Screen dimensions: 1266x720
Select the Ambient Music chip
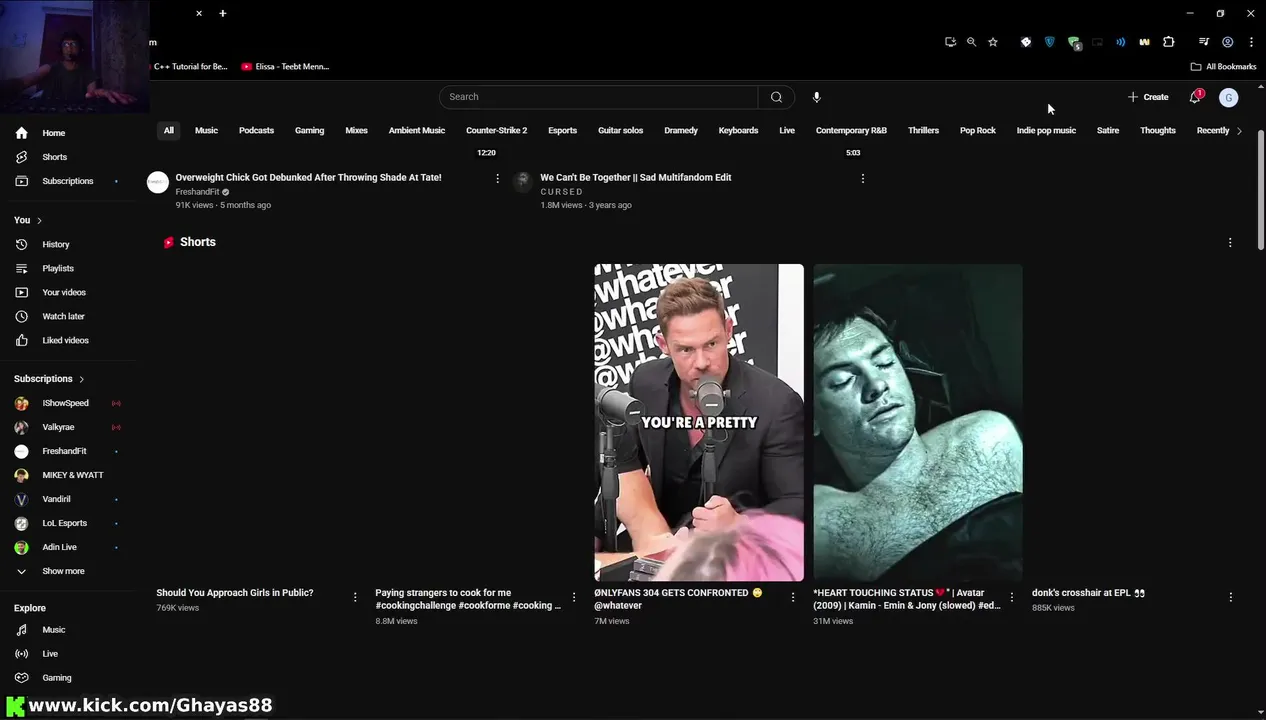417,130
